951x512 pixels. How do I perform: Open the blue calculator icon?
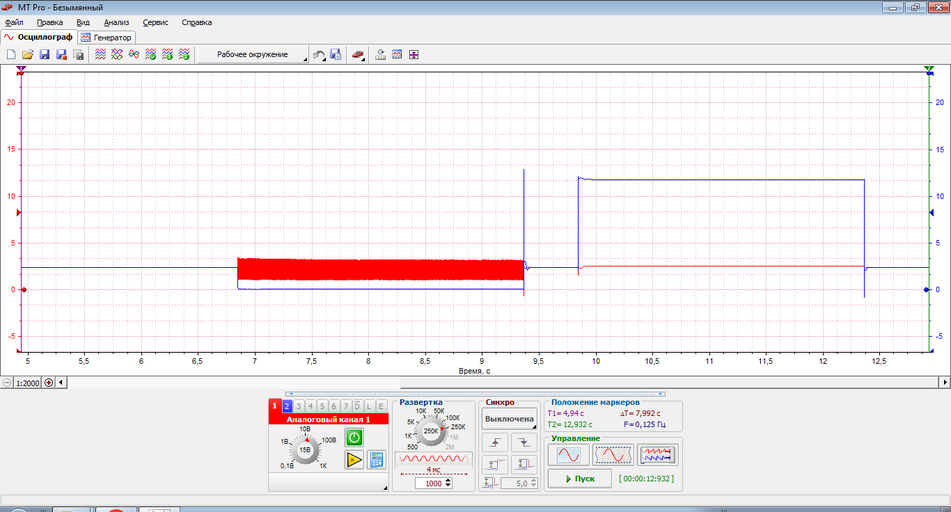pyautogui.click(x=376, y=460)
